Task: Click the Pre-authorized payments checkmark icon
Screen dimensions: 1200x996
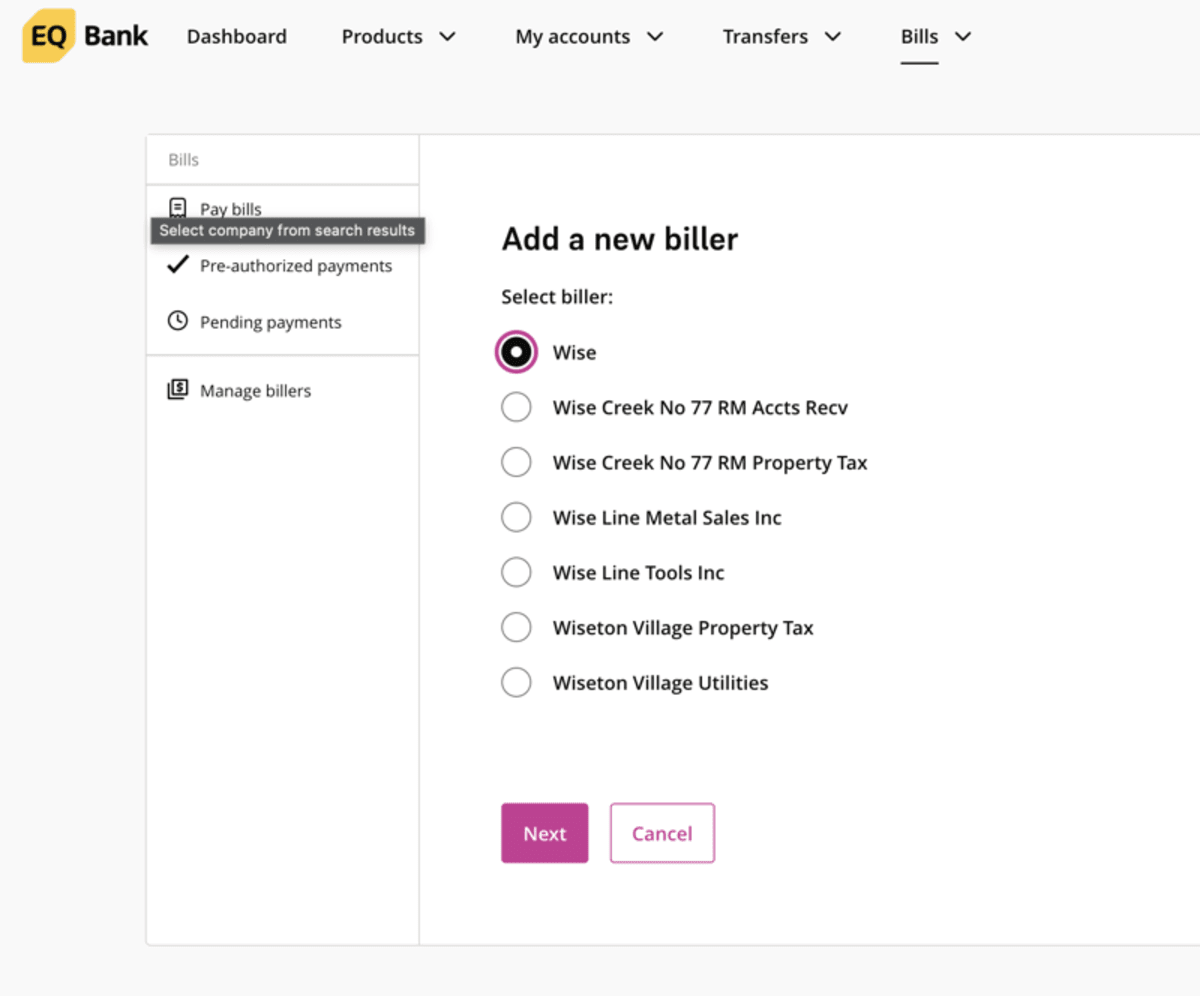Action: tap(178, 265)
